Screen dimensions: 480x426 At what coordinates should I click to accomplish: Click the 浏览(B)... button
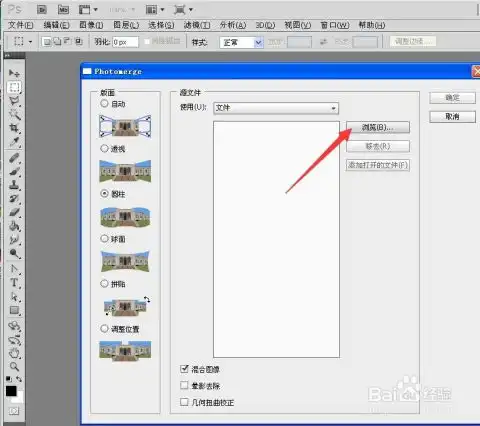click(378, 127)
